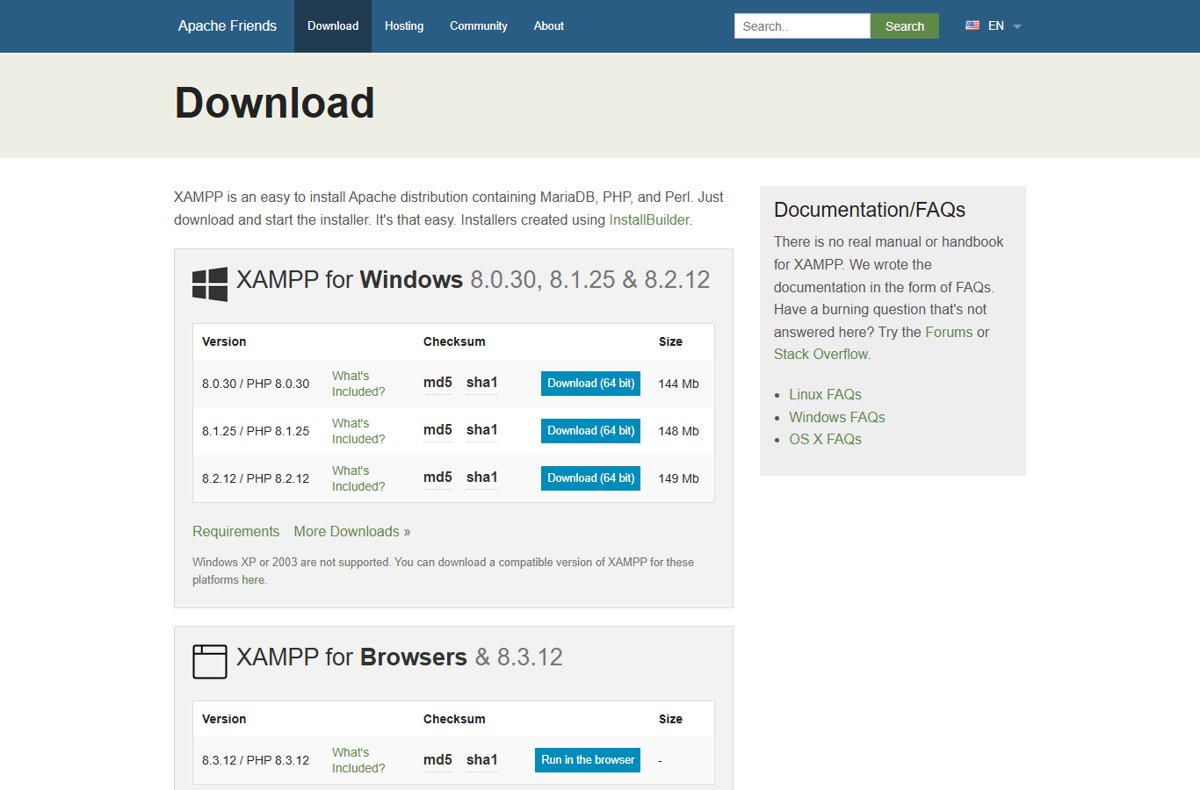Click the 8.3.12 / PHP 8.3.12 version text

(x=256, y=760)
